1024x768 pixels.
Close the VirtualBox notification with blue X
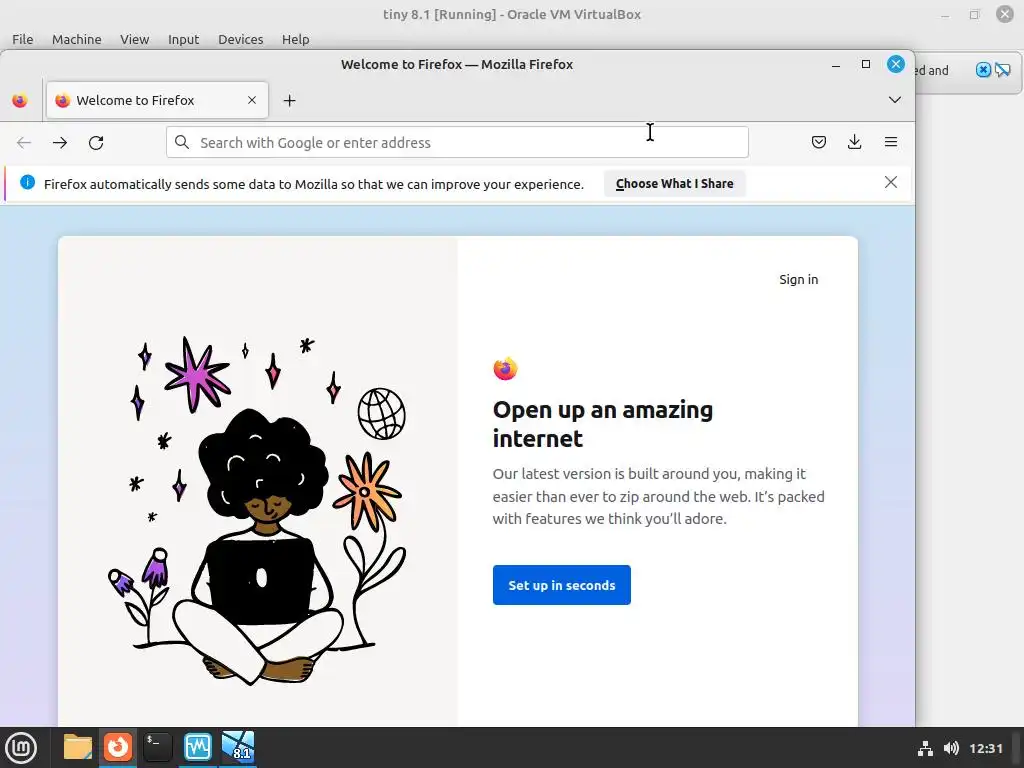point(983,70)
